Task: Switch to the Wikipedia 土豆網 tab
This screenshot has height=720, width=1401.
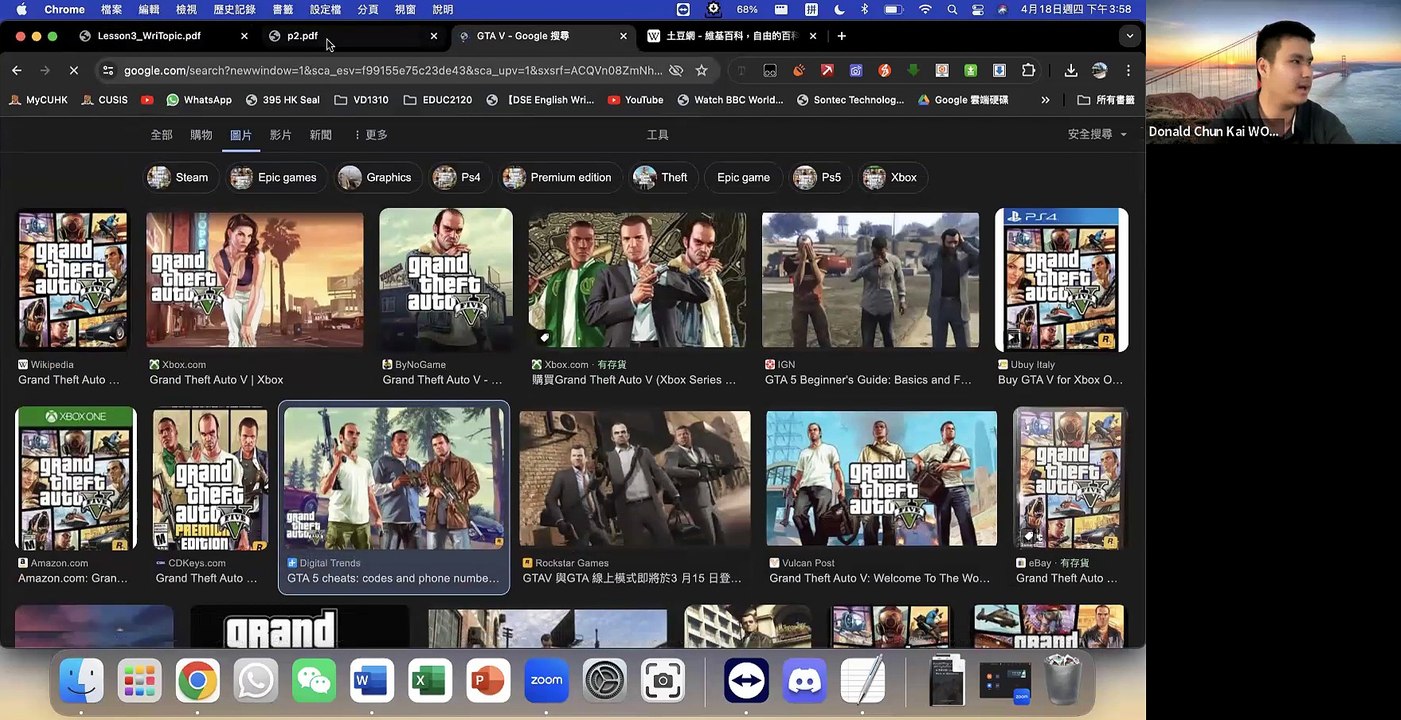Action: (x=731, y=36)
